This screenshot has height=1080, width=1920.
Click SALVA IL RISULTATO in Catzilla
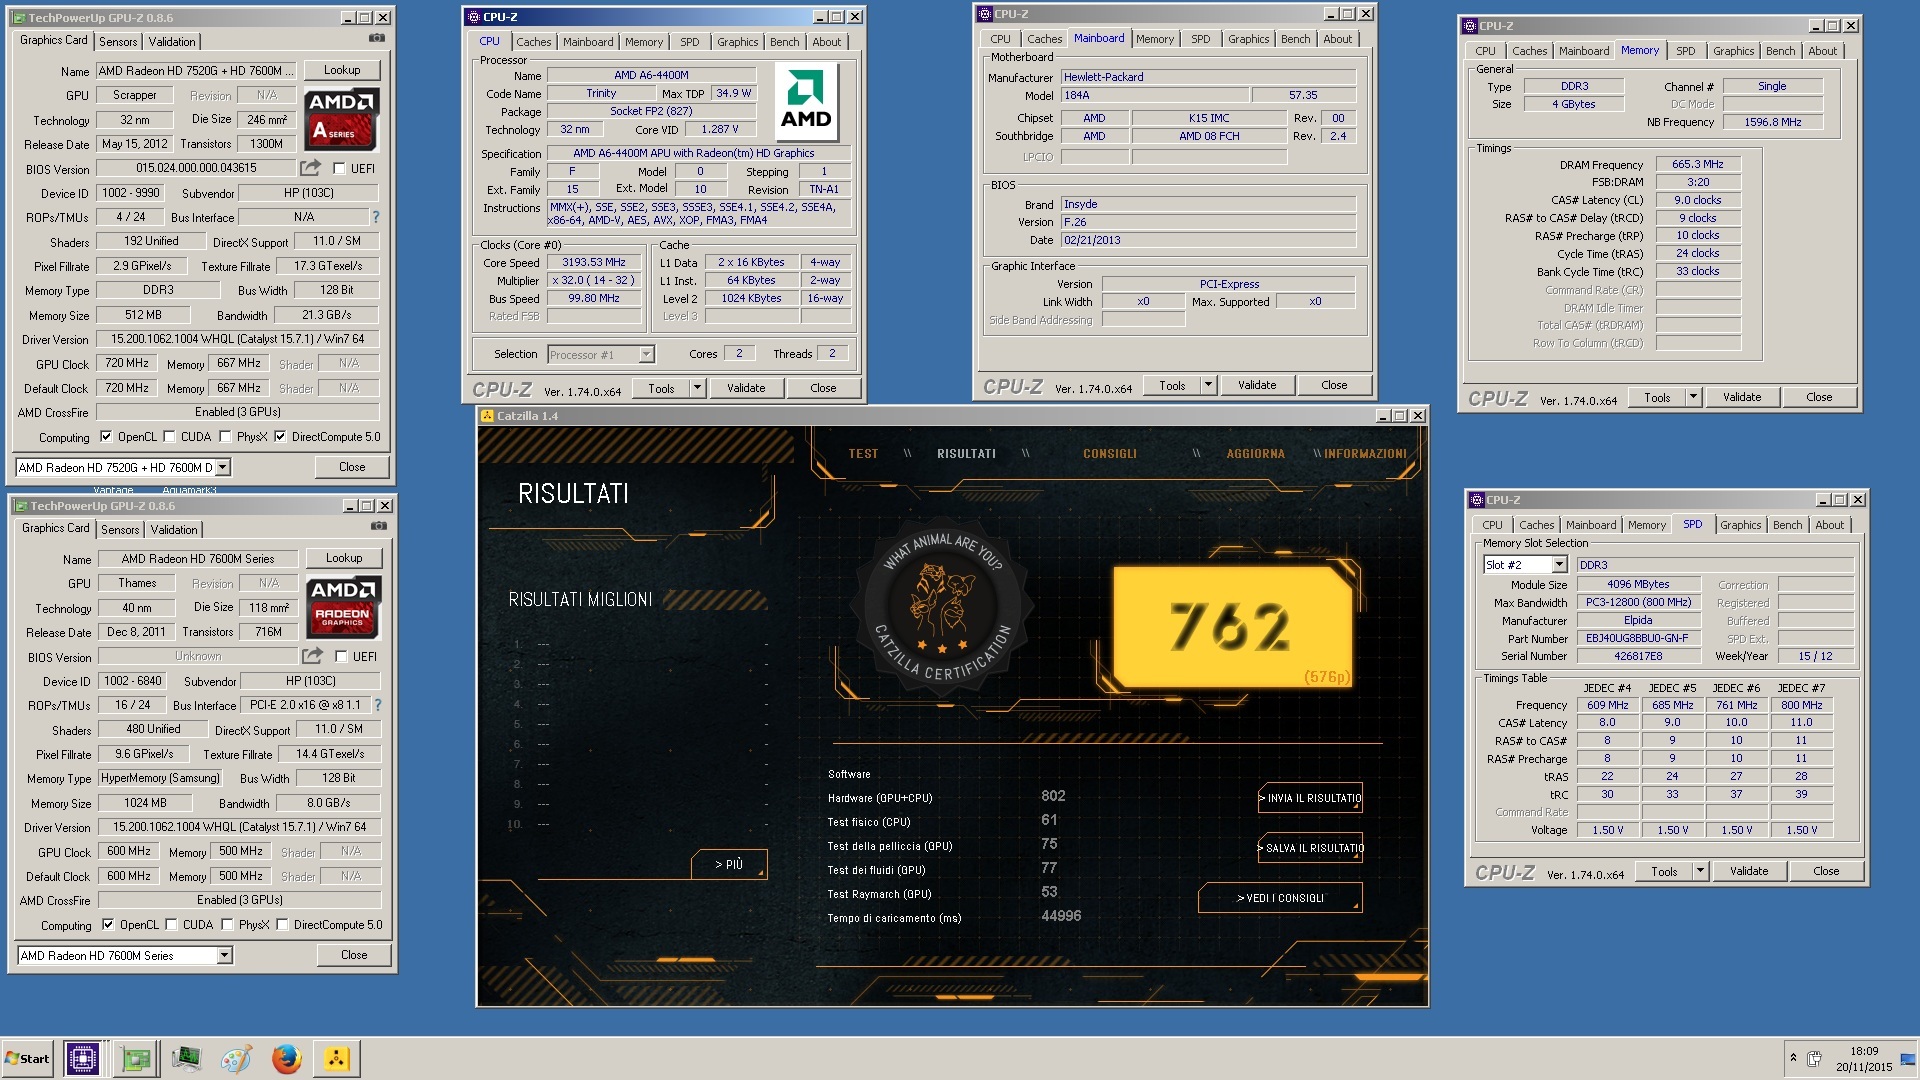click(x=1310, y=848)
